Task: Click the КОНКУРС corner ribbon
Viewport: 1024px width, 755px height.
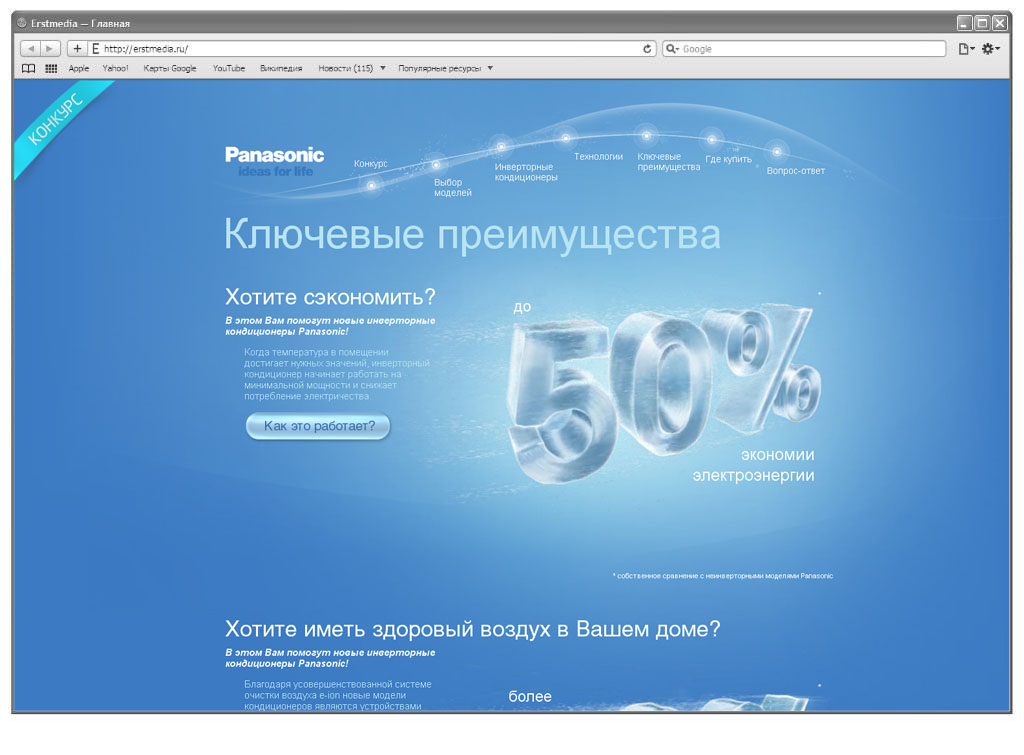Action: [x=56, y=122]
